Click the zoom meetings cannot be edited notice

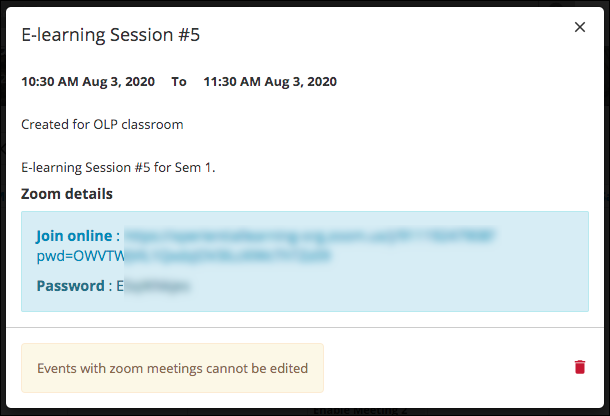172,368
